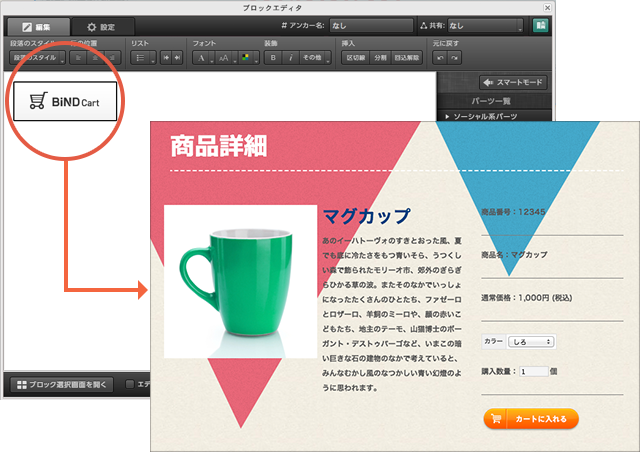The height and width of the screenshot is (452, 640).
Task: Switch to the 編集 tab
Action: 38,25
